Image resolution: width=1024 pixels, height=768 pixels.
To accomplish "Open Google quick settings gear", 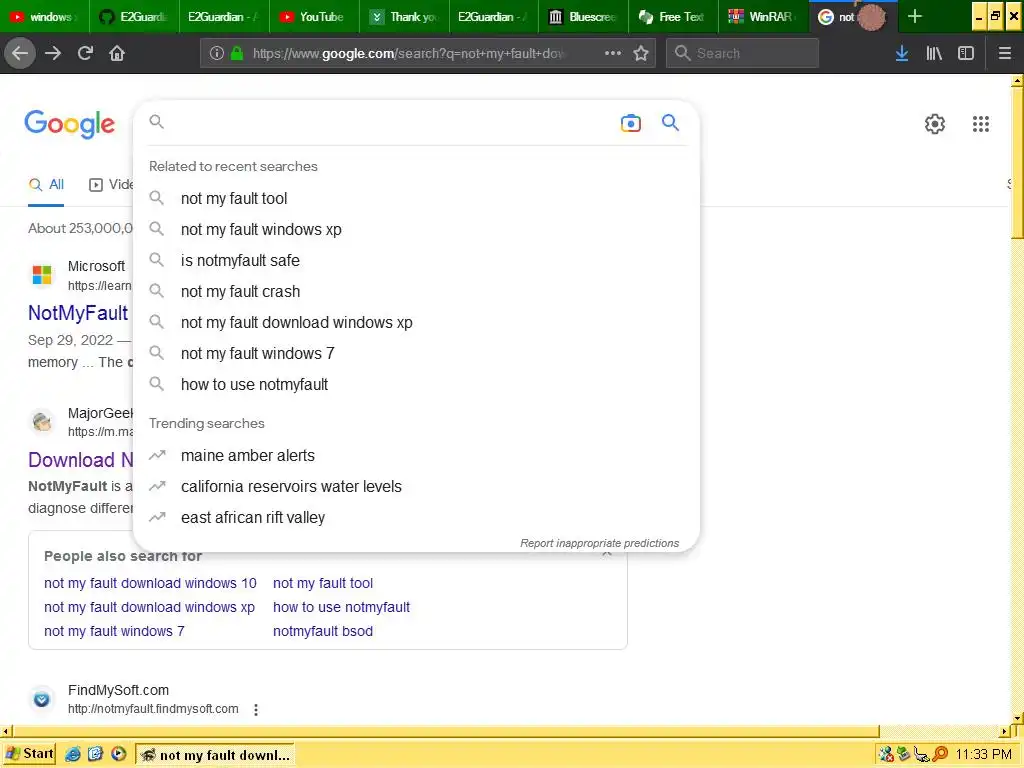I will click(x=935, y=123).
